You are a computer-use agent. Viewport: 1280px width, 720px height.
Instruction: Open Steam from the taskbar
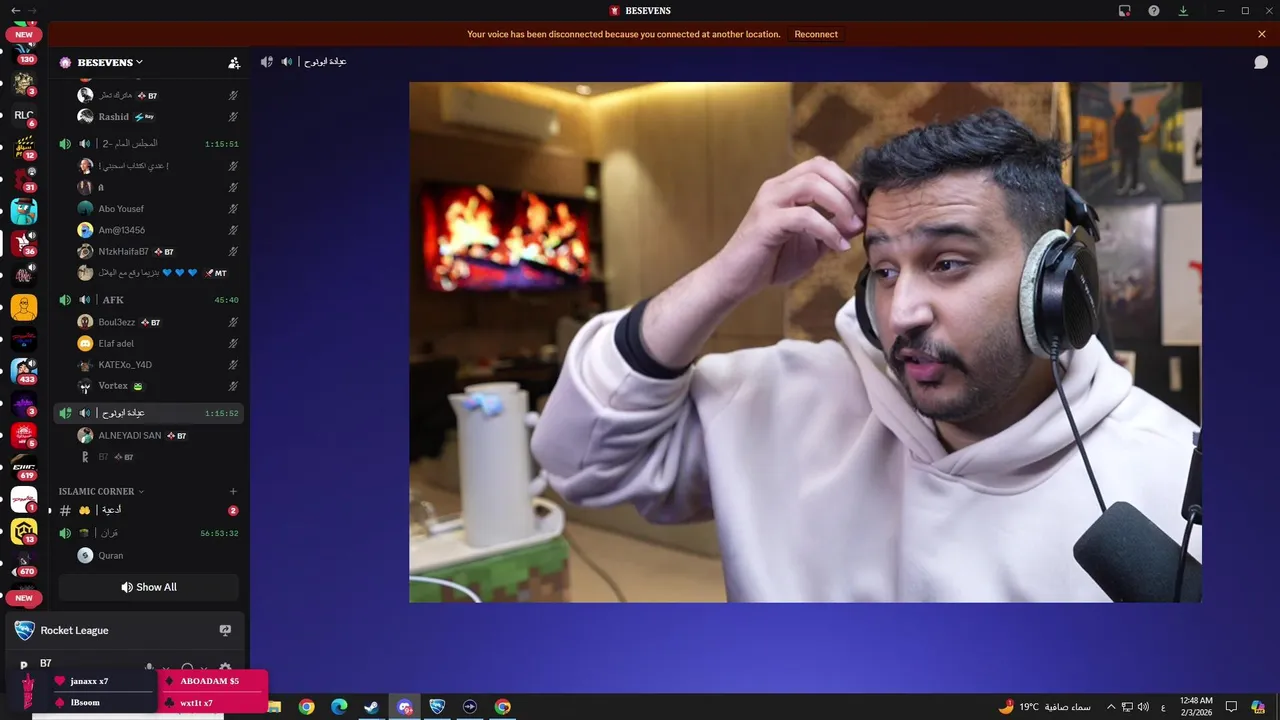coord(371,707)
